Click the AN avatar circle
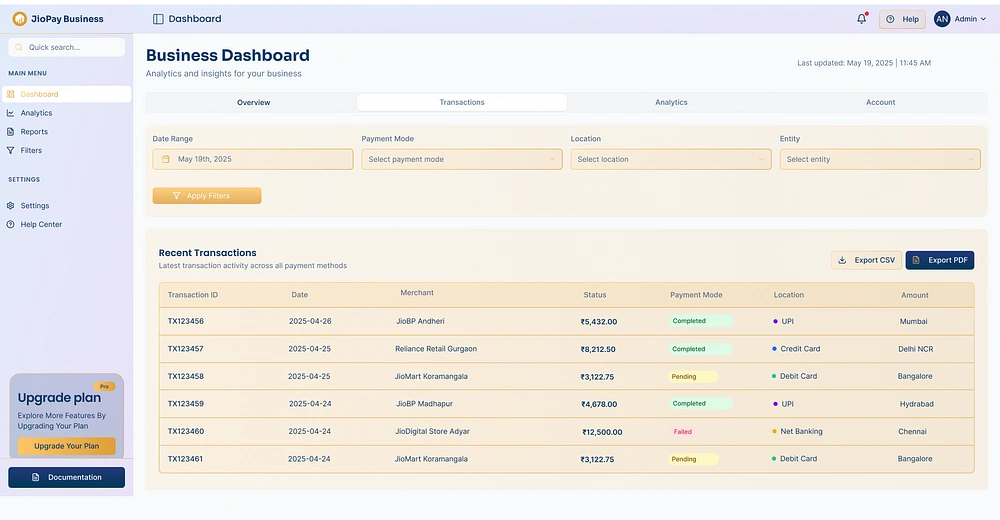1000x520 pixels. tap(942, 19)
